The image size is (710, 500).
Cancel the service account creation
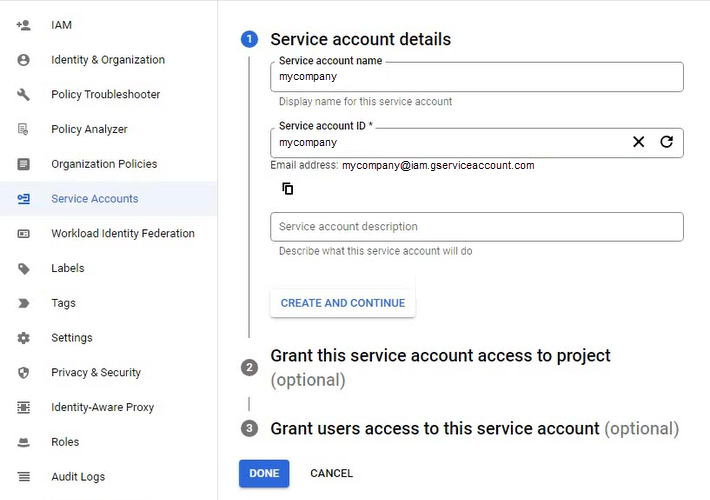(x=331, y=473)
